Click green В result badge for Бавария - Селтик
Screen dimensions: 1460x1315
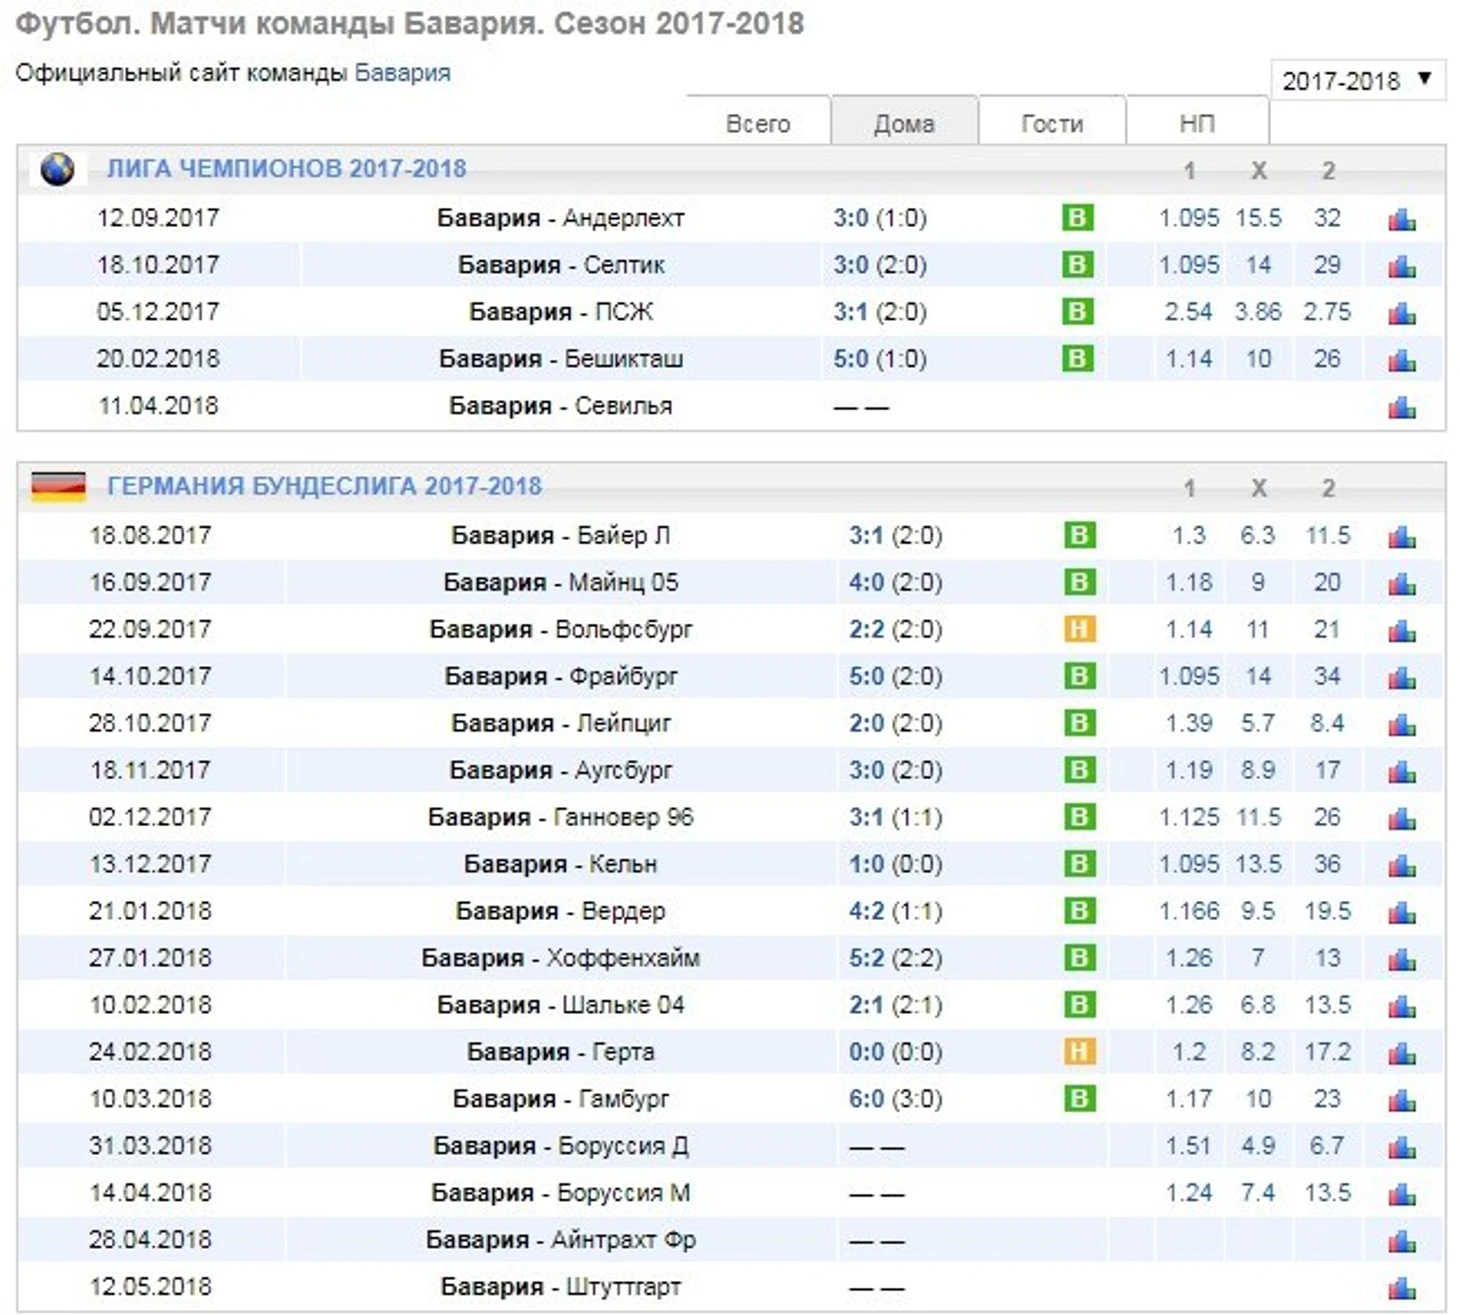[x=1077, y=265]
